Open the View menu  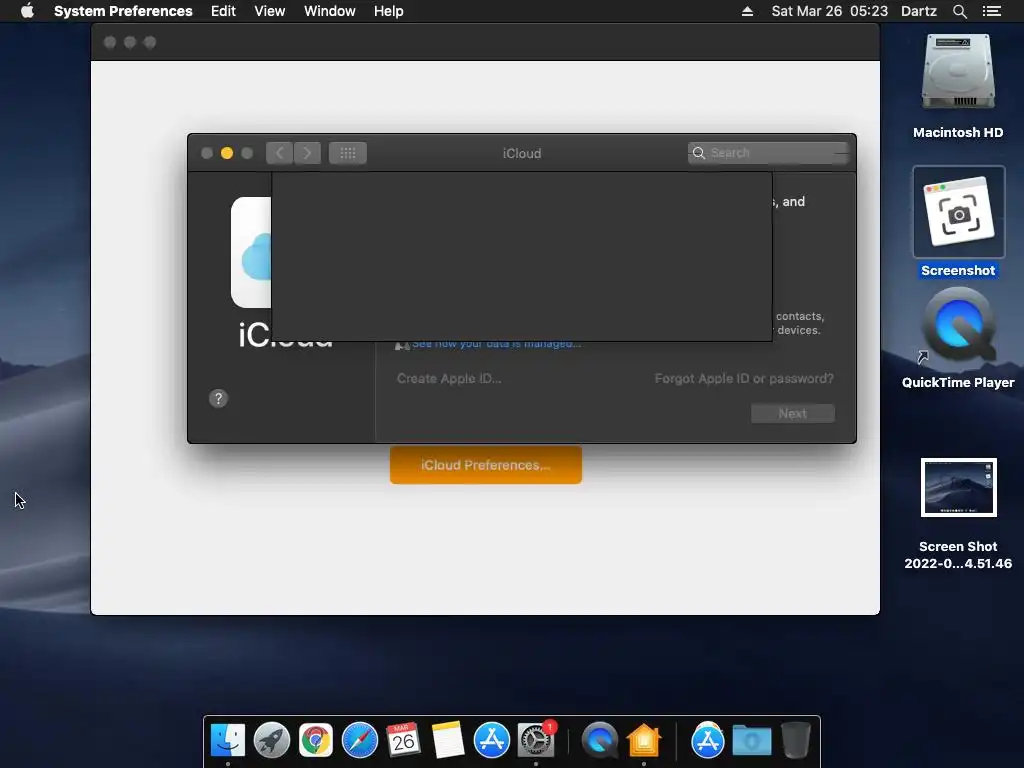[270, 11]
